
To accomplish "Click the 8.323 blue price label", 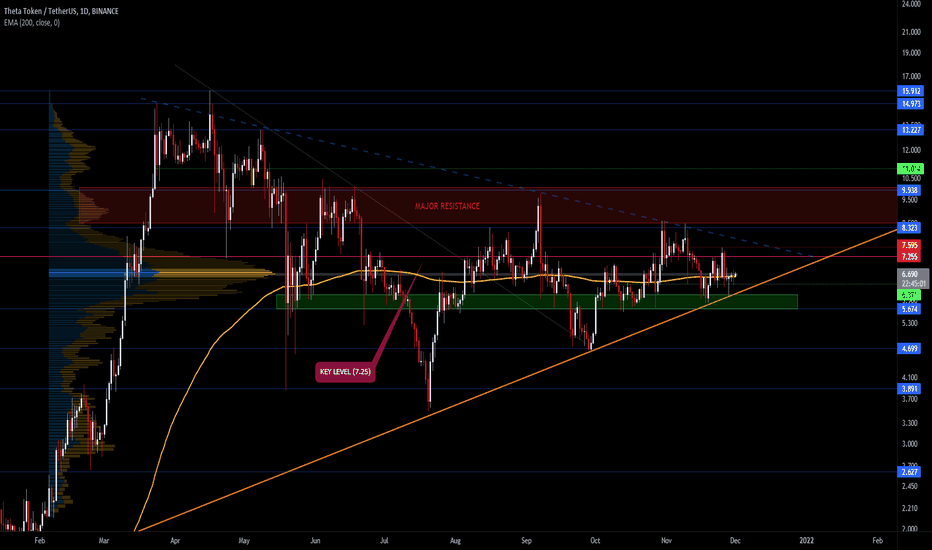I will coord(909,228).
